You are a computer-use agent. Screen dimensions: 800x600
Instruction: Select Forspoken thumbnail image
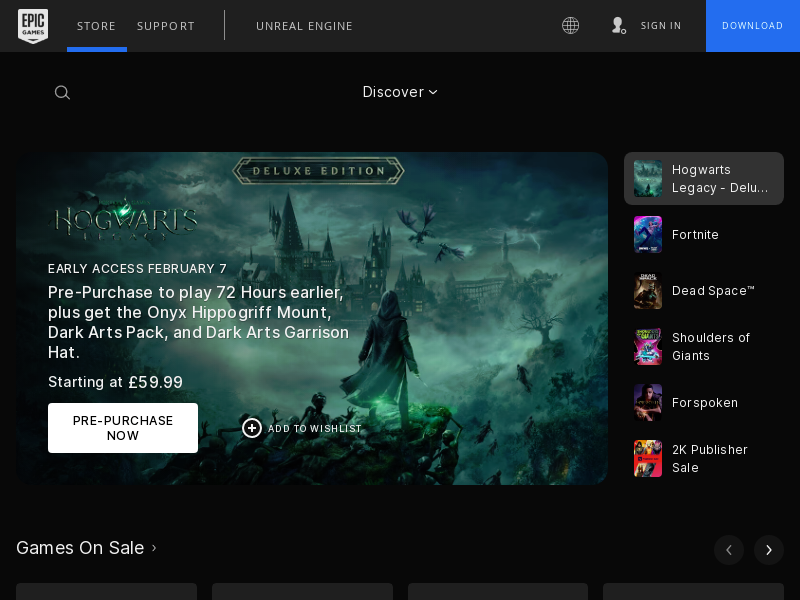(x=648, y=403)
